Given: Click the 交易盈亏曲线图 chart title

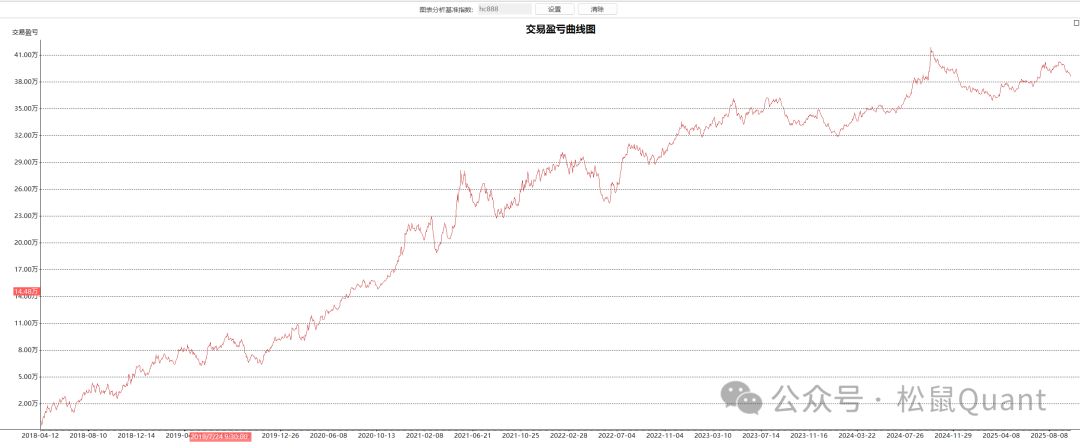Looking at the screenshot, I should [560, 29].
